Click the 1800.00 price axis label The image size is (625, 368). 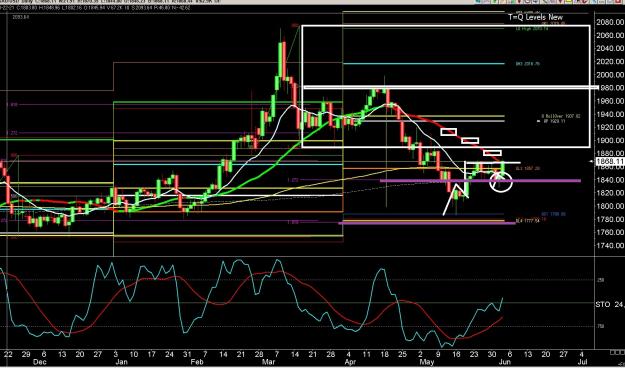click(x=611, y=206)
